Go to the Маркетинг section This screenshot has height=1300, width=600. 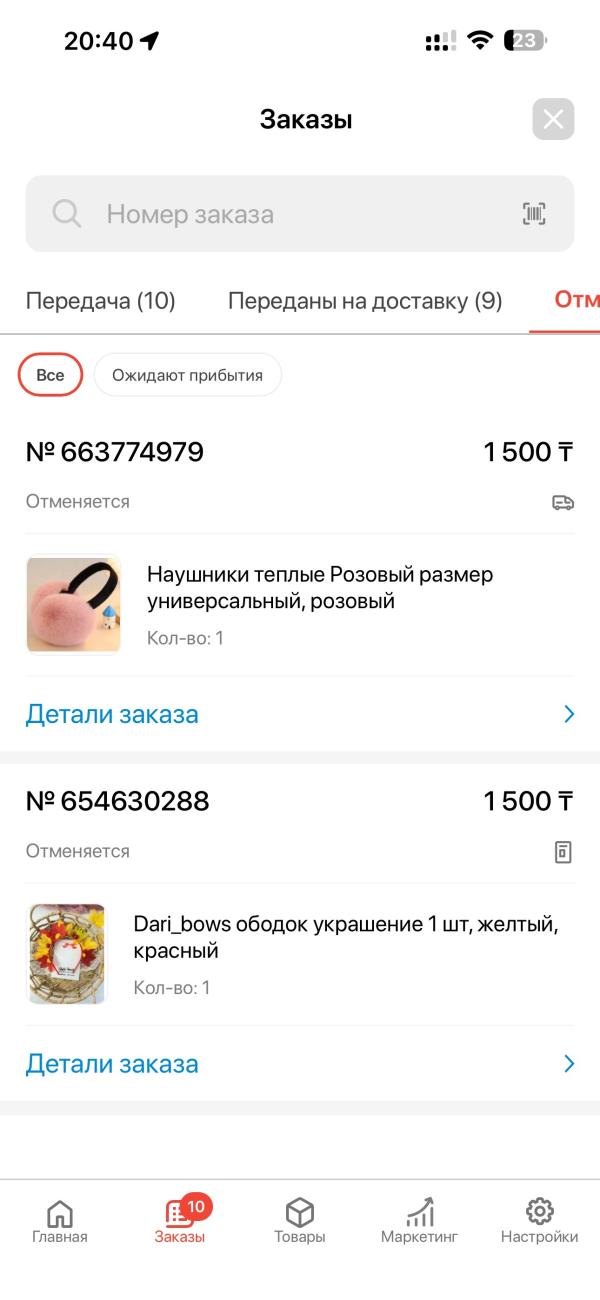pyautogui.click(x=419, y=1221)
